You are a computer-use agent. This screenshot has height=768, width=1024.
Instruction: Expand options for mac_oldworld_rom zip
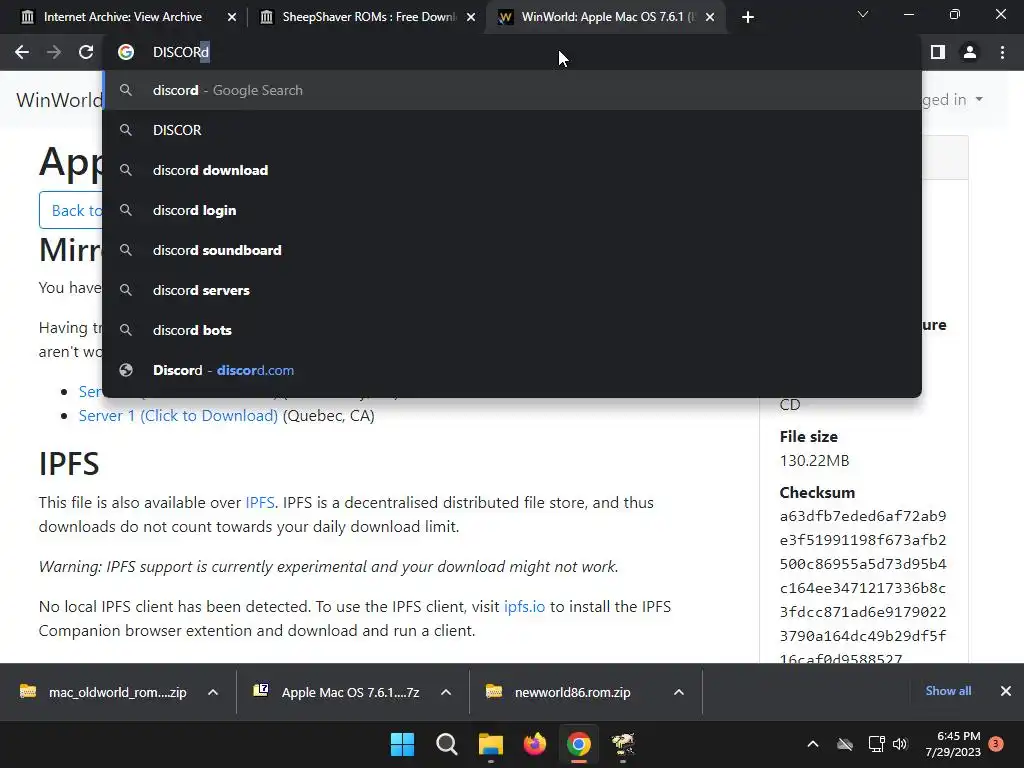pyautogui.click(x=213, y=692)
